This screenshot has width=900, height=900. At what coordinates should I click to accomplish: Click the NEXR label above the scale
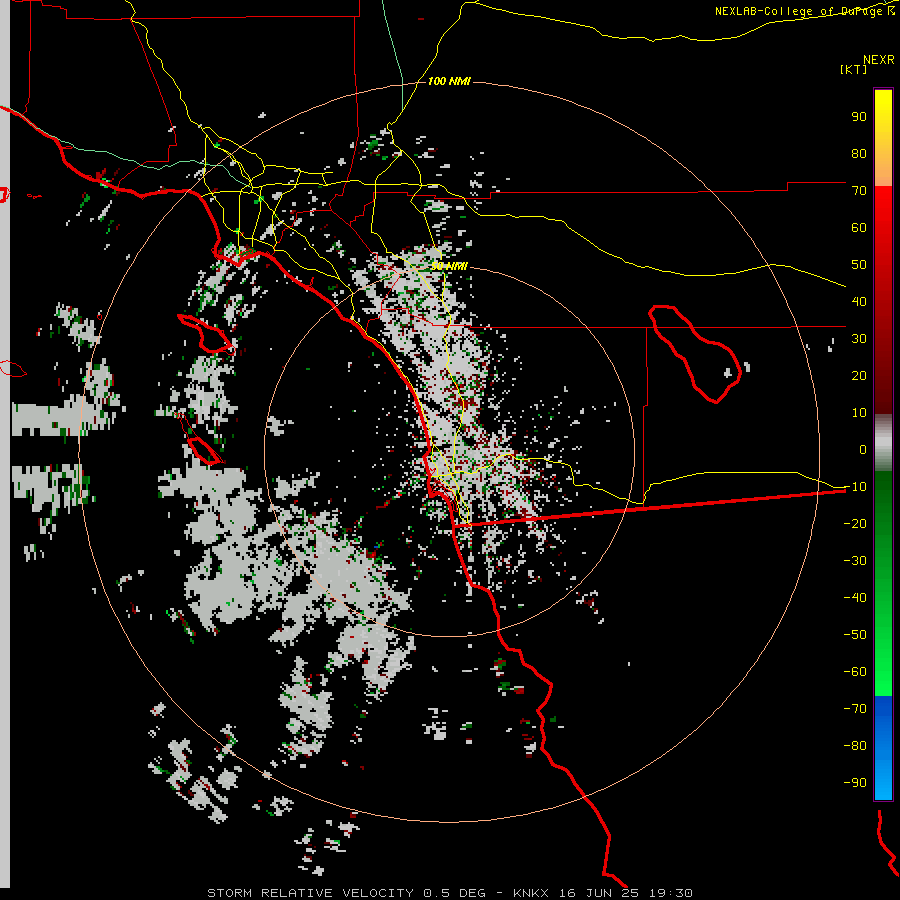click(x=879, y=59)
